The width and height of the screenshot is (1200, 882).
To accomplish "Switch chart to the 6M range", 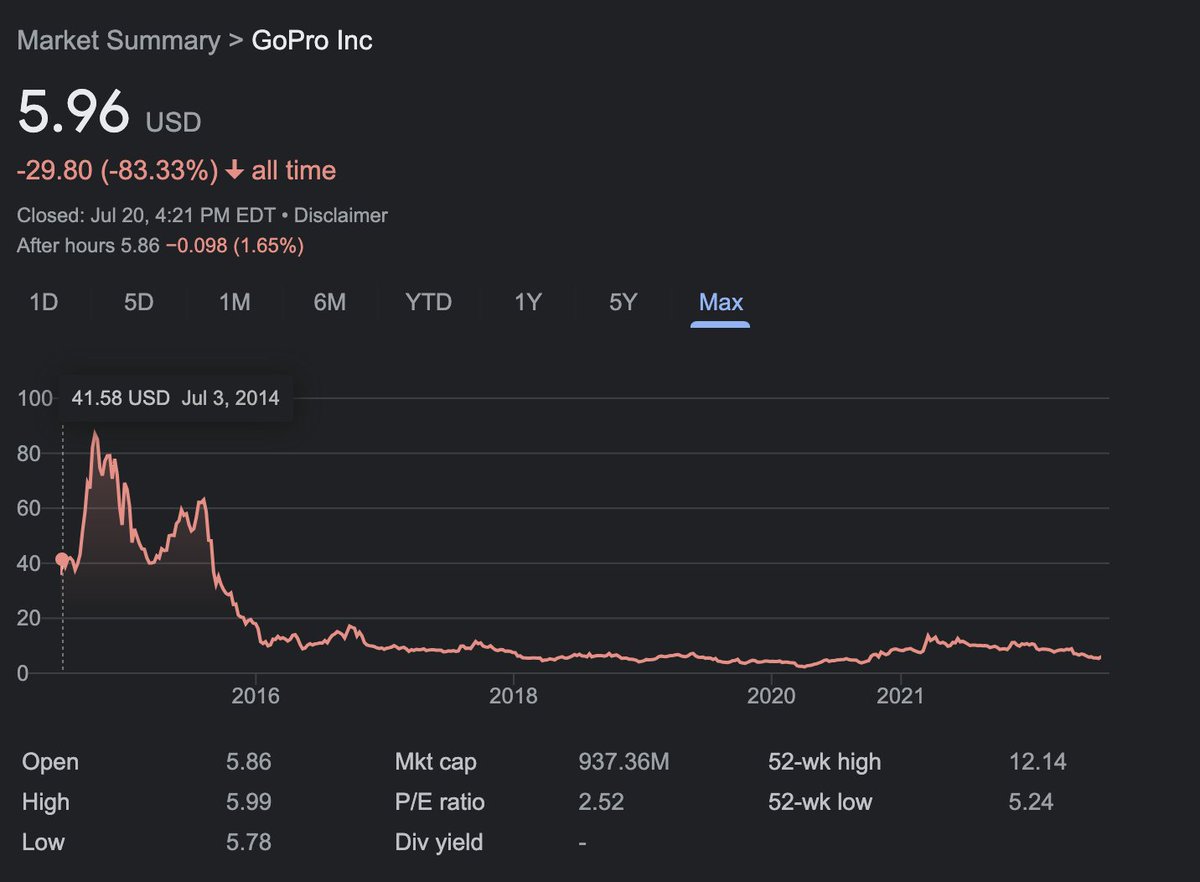I will tap(329, 302).
